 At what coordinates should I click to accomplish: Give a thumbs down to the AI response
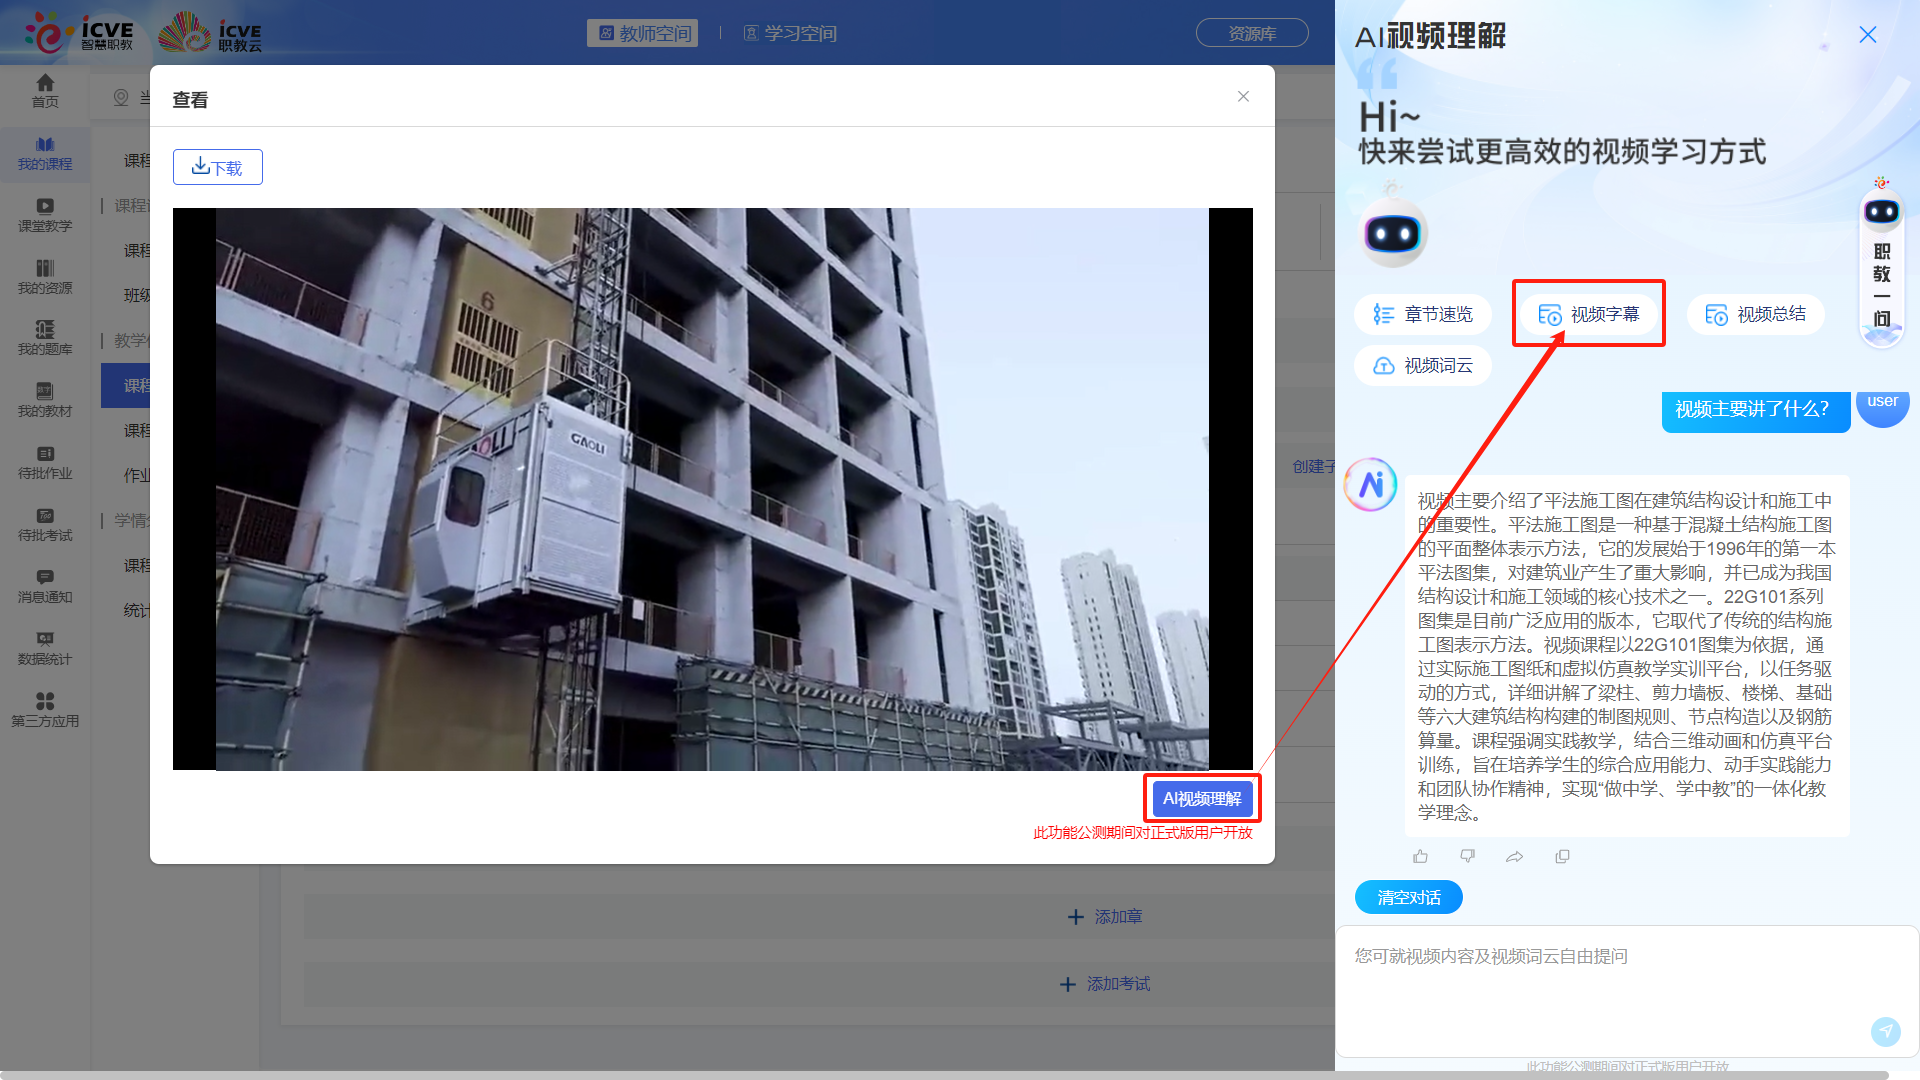1467,856
